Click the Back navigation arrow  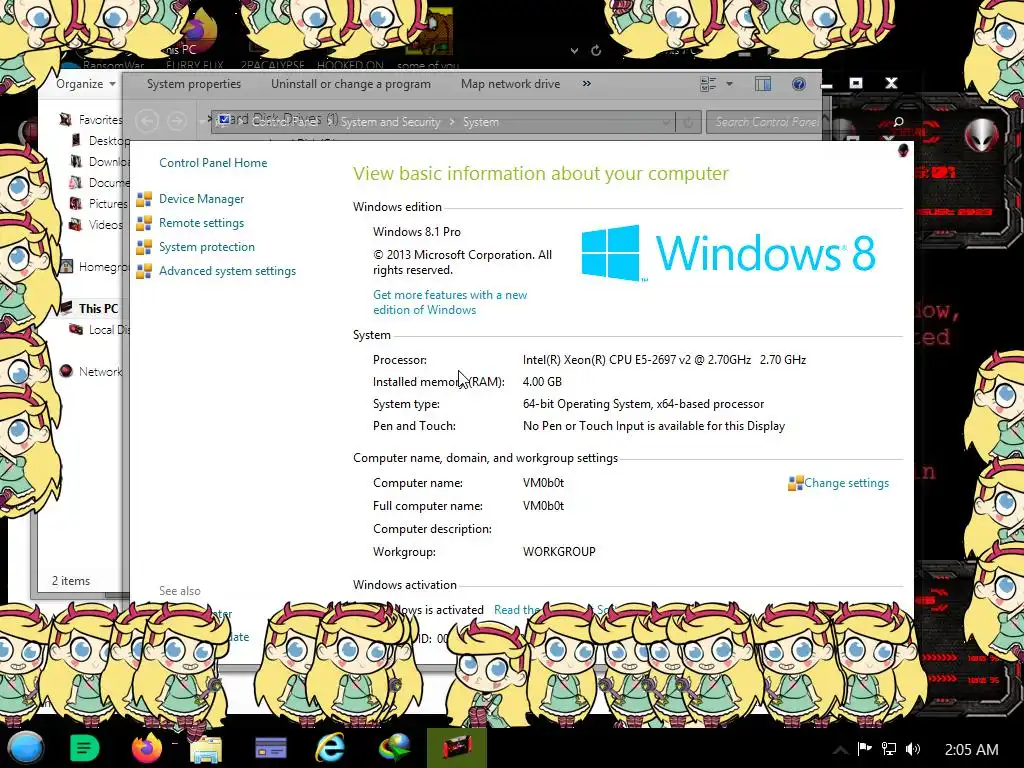click(147, 121)
